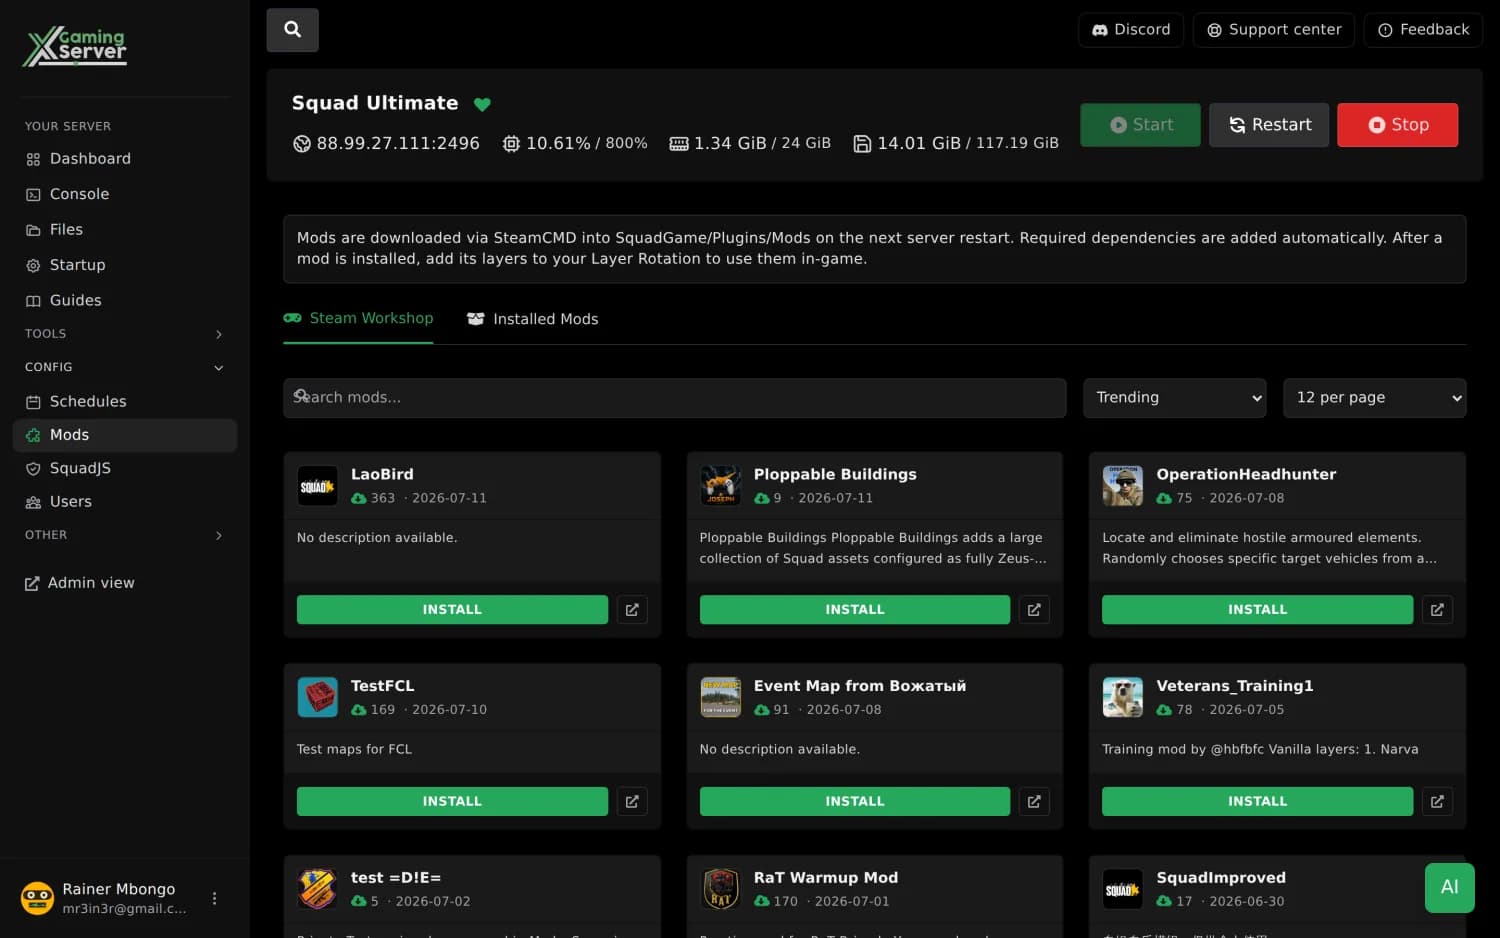The width and height of the screenshot is (1500, 938).
Task: Open Startup settings in sidebar
Action: pyautogui.click(x=125, y=265)
